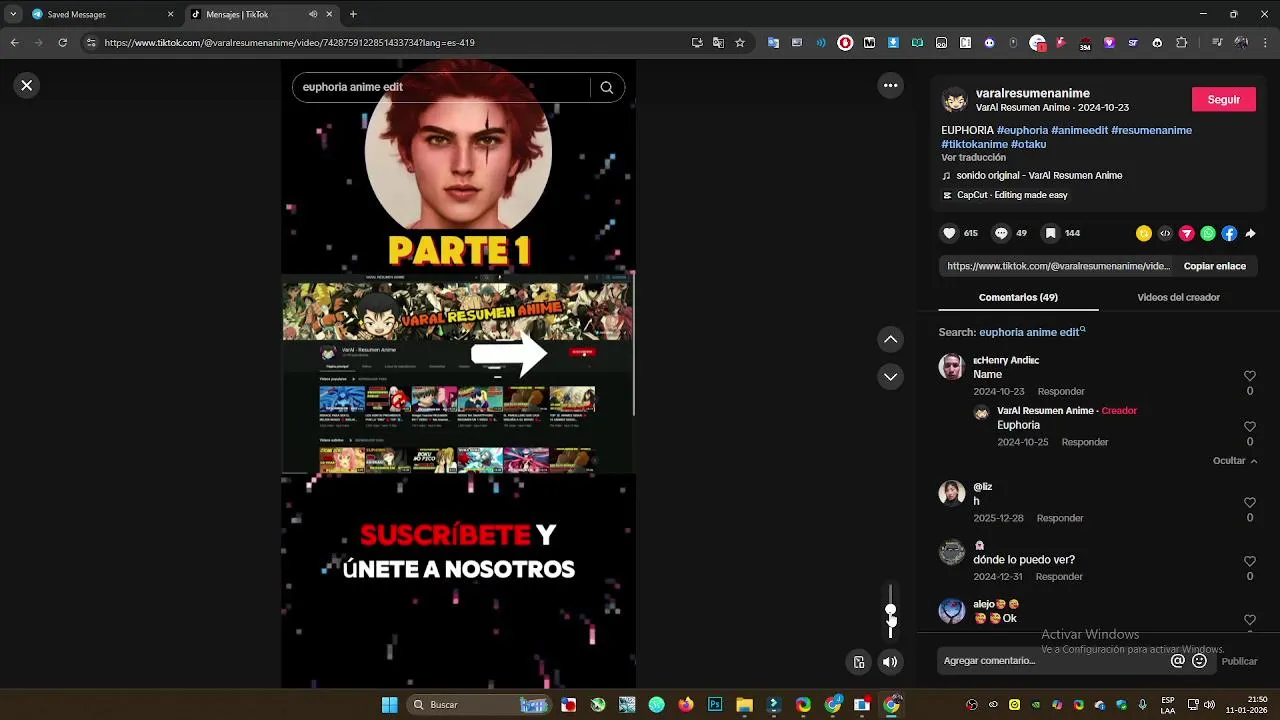Click the #resumenanime hashtag
Screen dimensions: 1280x720
click(1151, 130)
